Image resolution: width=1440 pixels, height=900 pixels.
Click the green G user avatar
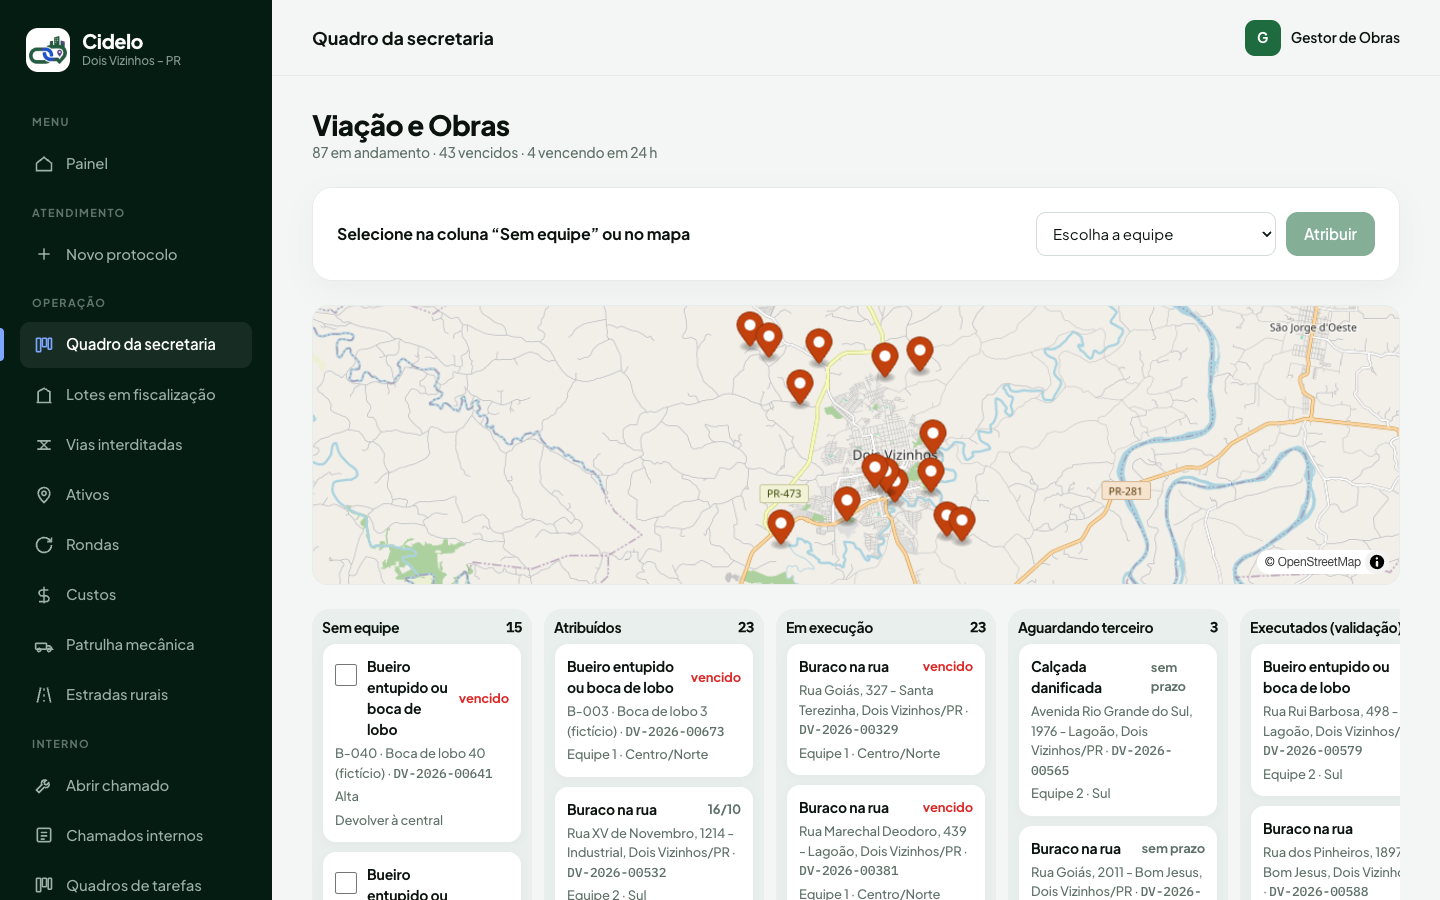coord(1263,38)
